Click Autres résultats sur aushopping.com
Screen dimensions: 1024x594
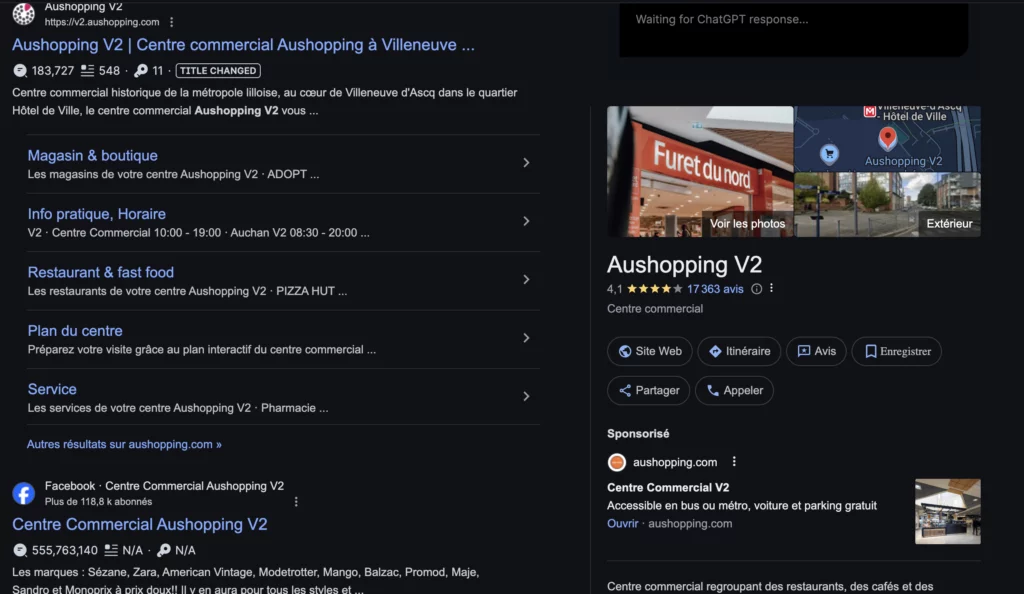(124, 445)
